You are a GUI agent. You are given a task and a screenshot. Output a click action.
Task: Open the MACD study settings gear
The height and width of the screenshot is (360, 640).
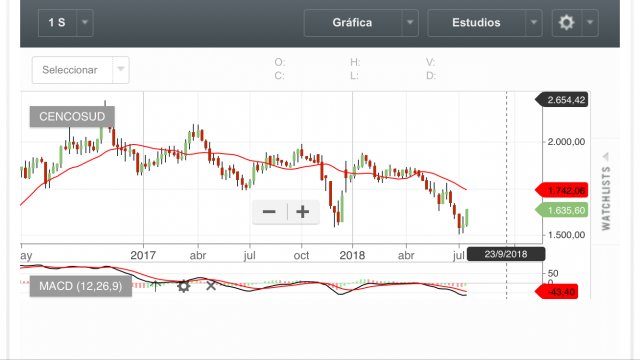(x=184, y=286)
